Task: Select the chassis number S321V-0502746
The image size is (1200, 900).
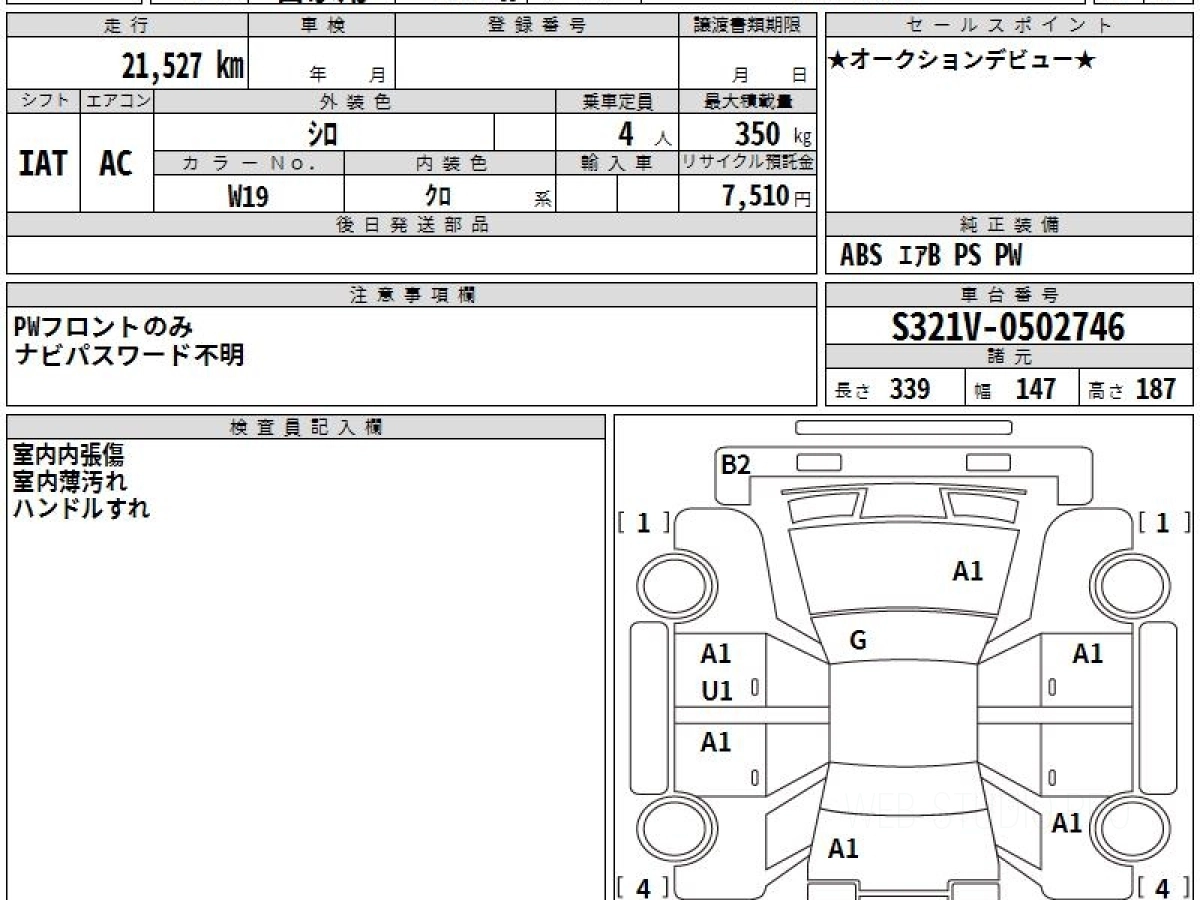Action: point(1008,327)
